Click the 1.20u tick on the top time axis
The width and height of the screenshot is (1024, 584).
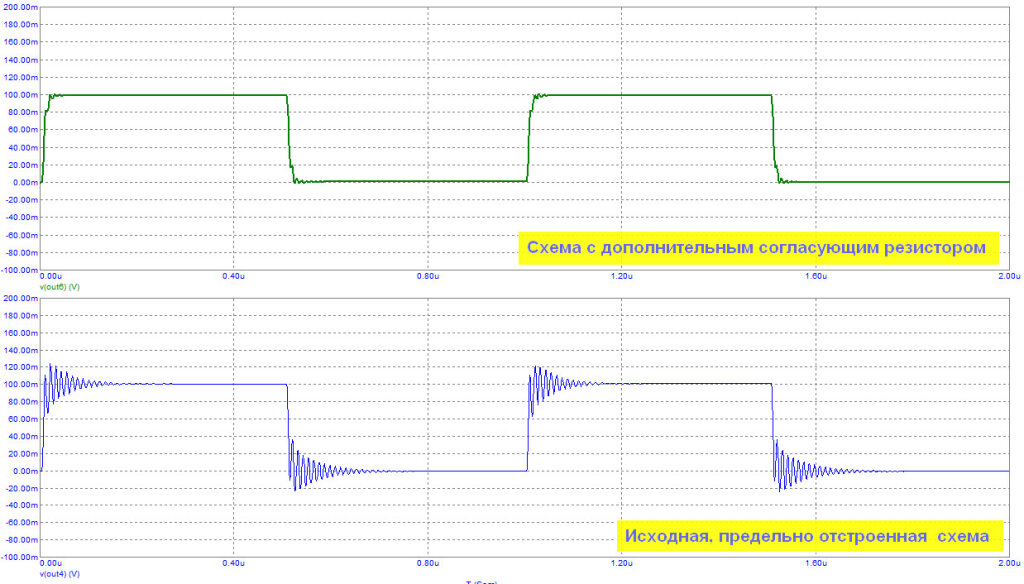tap(621, 277)
